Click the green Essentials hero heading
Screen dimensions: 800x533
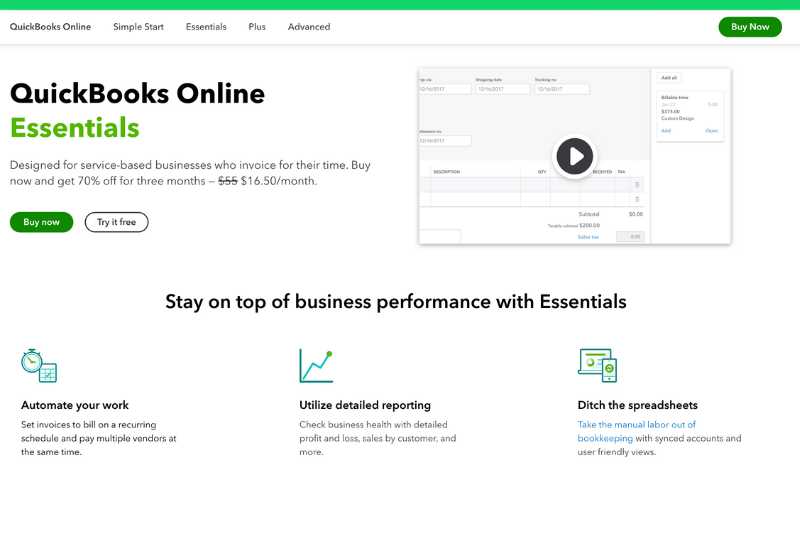74,128
